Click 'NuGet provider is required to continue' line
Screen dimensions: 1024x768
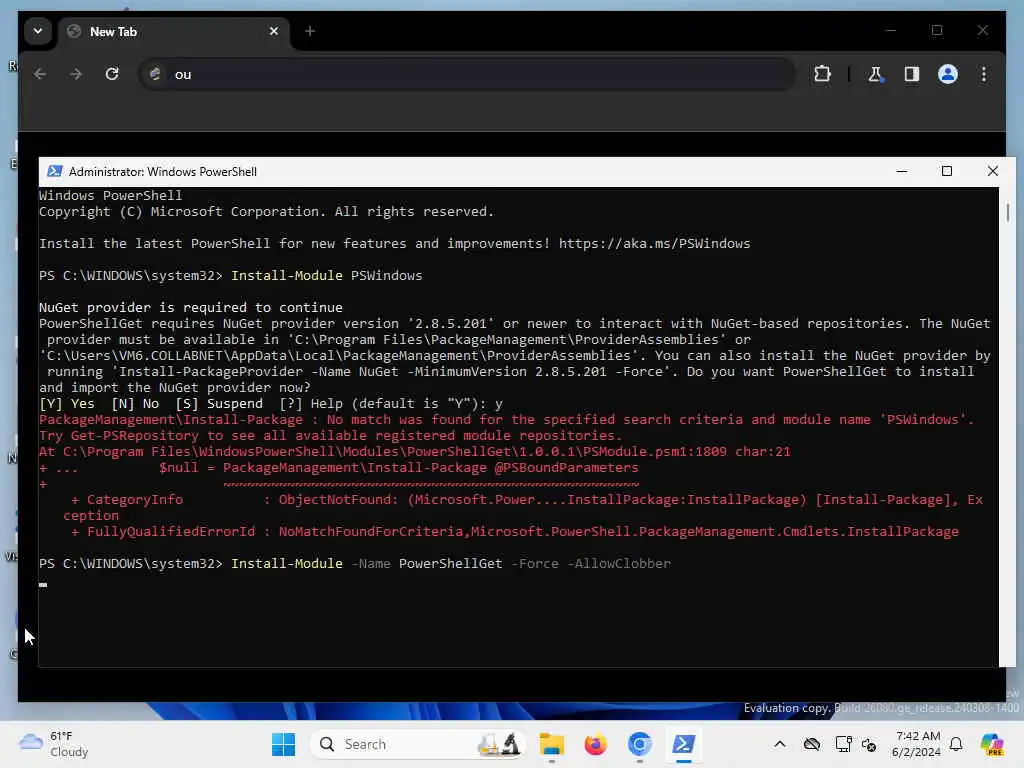(191, 308)
